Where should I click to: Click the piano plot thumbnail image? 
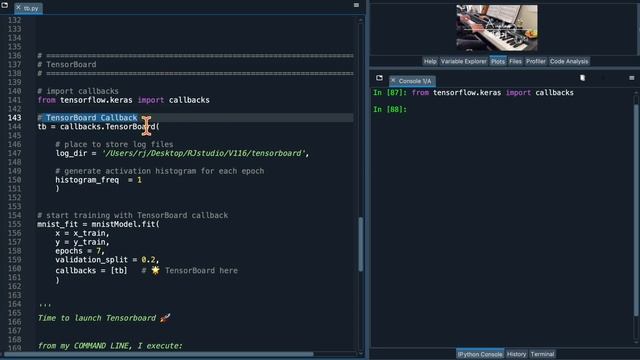tap(497, 28)
